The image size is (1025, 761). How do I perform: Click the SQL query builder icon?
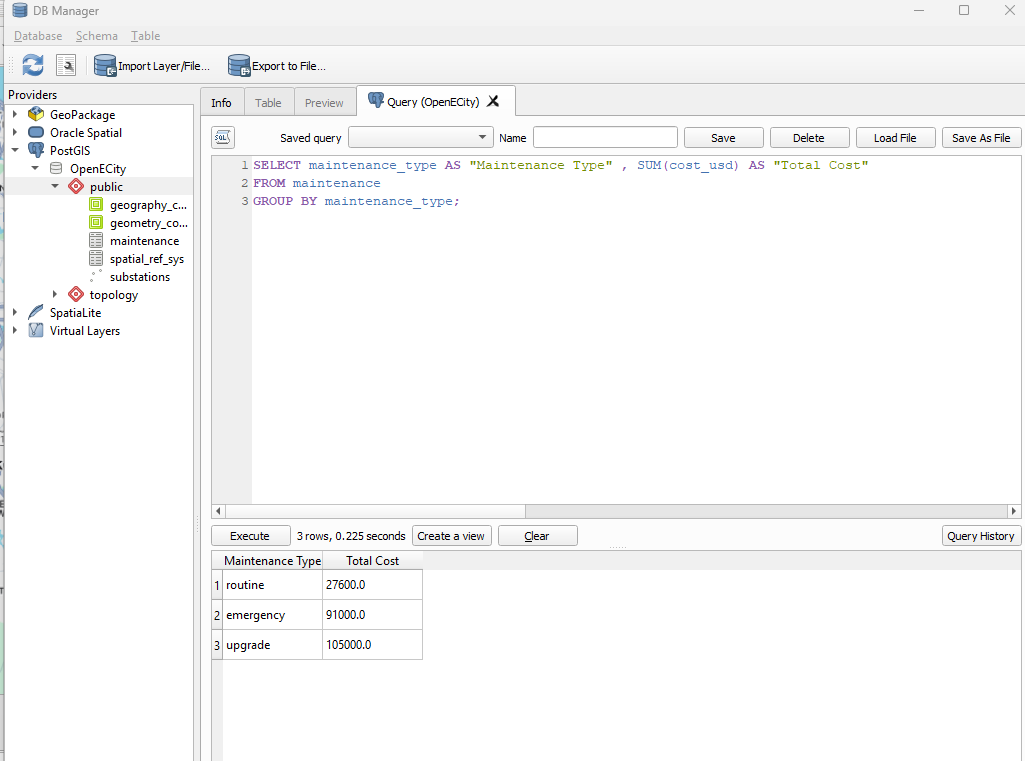tap(223, 138)
